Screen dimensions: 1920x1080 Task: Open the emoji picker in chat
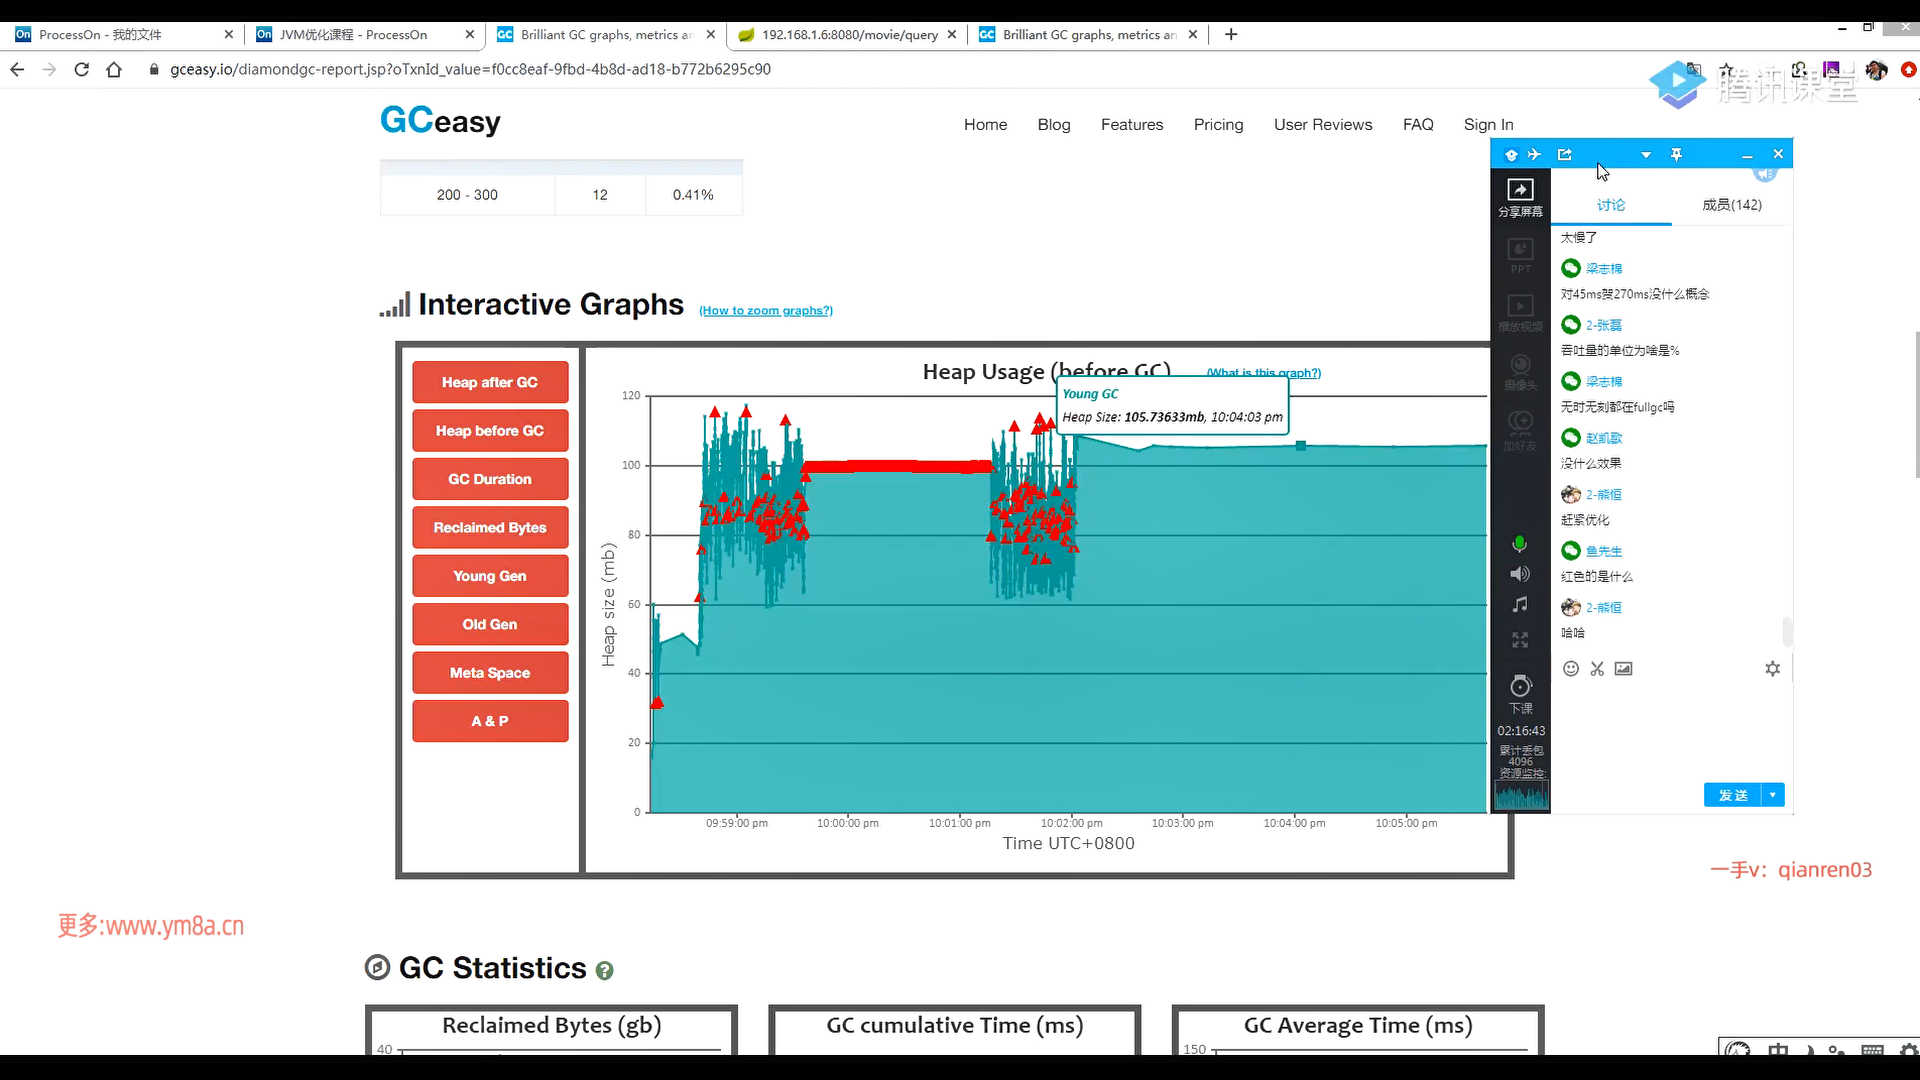click(1571, 669)
